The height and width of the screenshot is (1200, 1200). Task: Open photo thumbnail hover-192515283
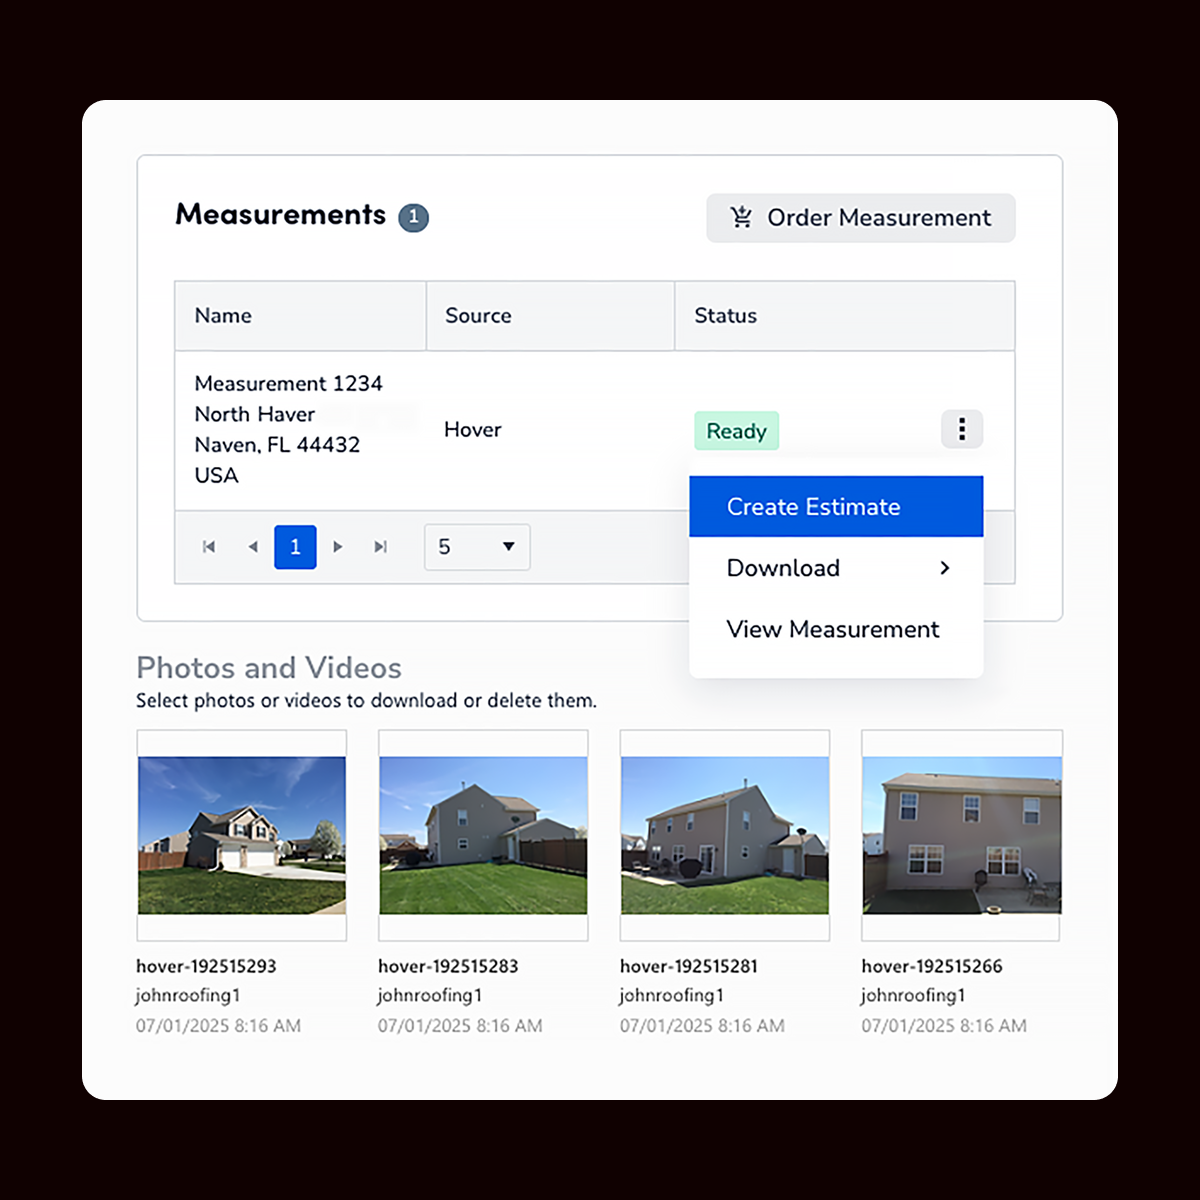point(483,835)
